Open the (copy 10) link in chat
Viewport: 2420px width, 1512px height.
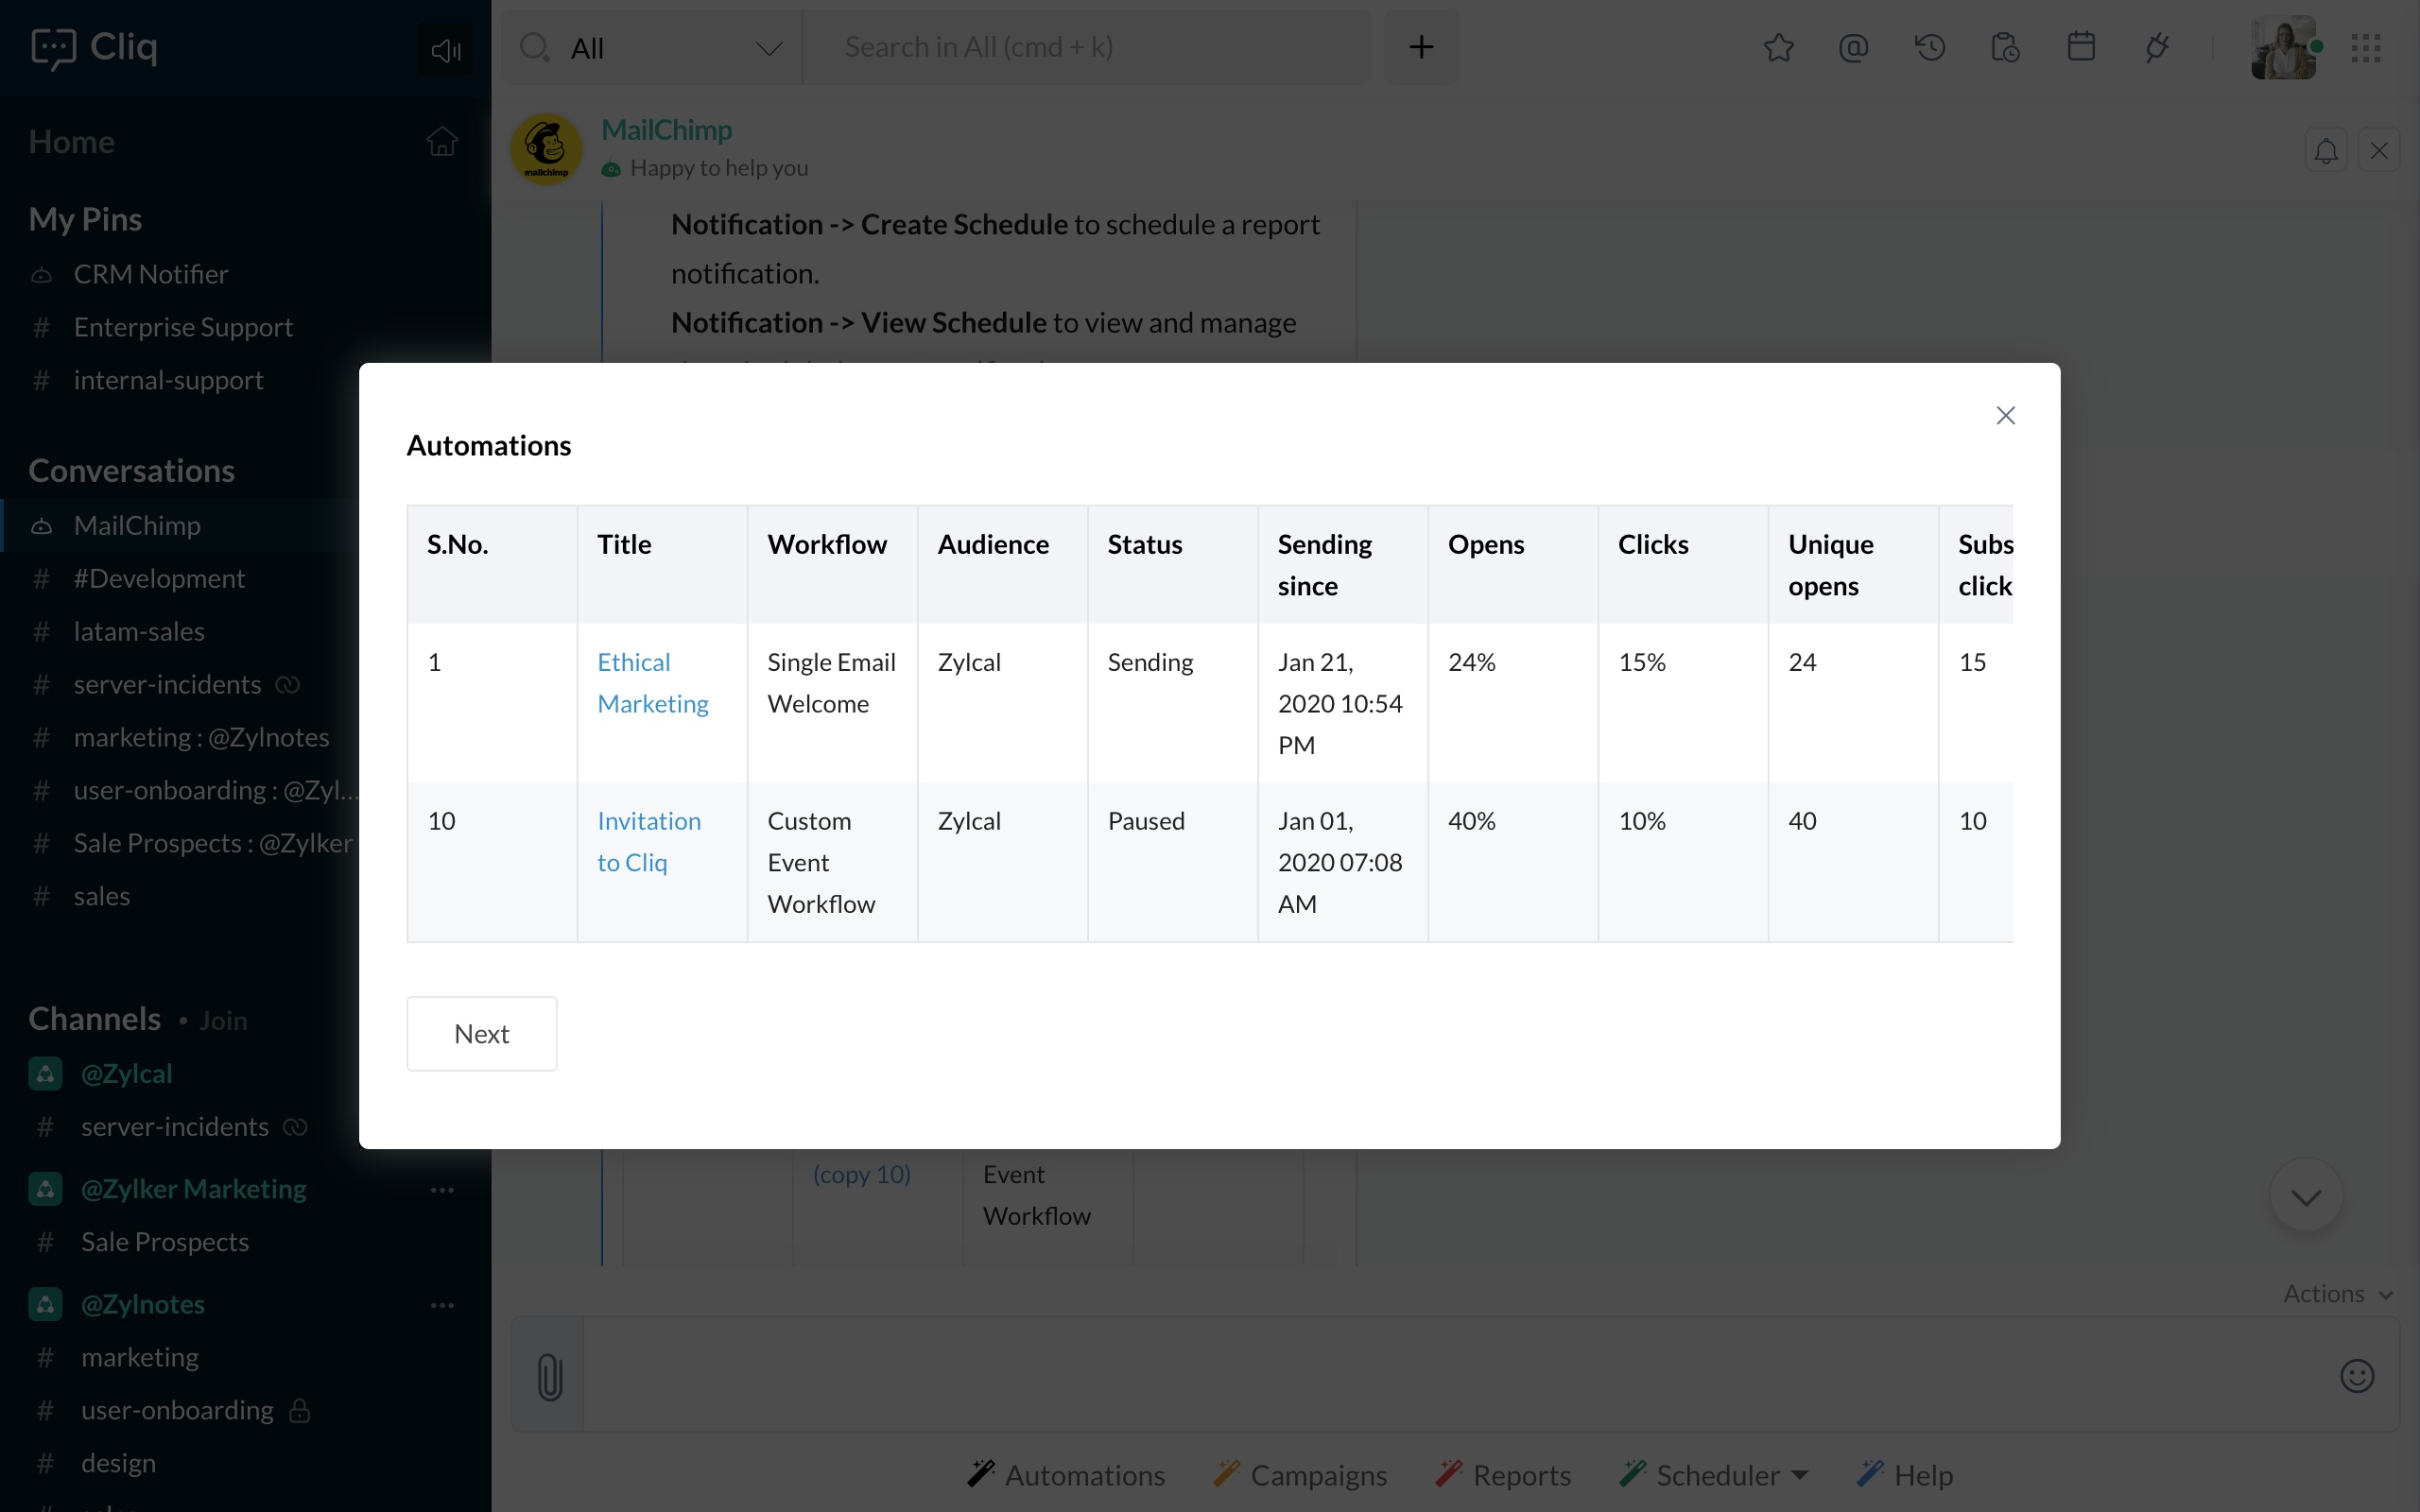[x=862, y=1174]
